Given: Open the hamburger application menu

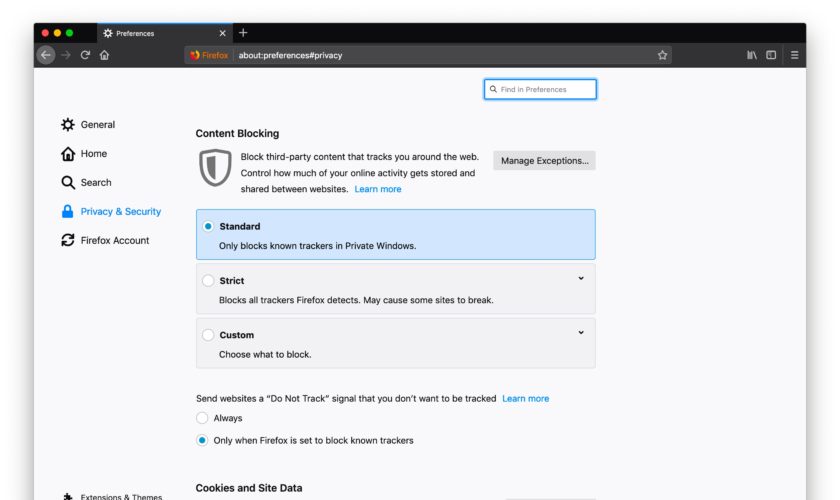Looking at the screenshot, I should pos(794,55).
